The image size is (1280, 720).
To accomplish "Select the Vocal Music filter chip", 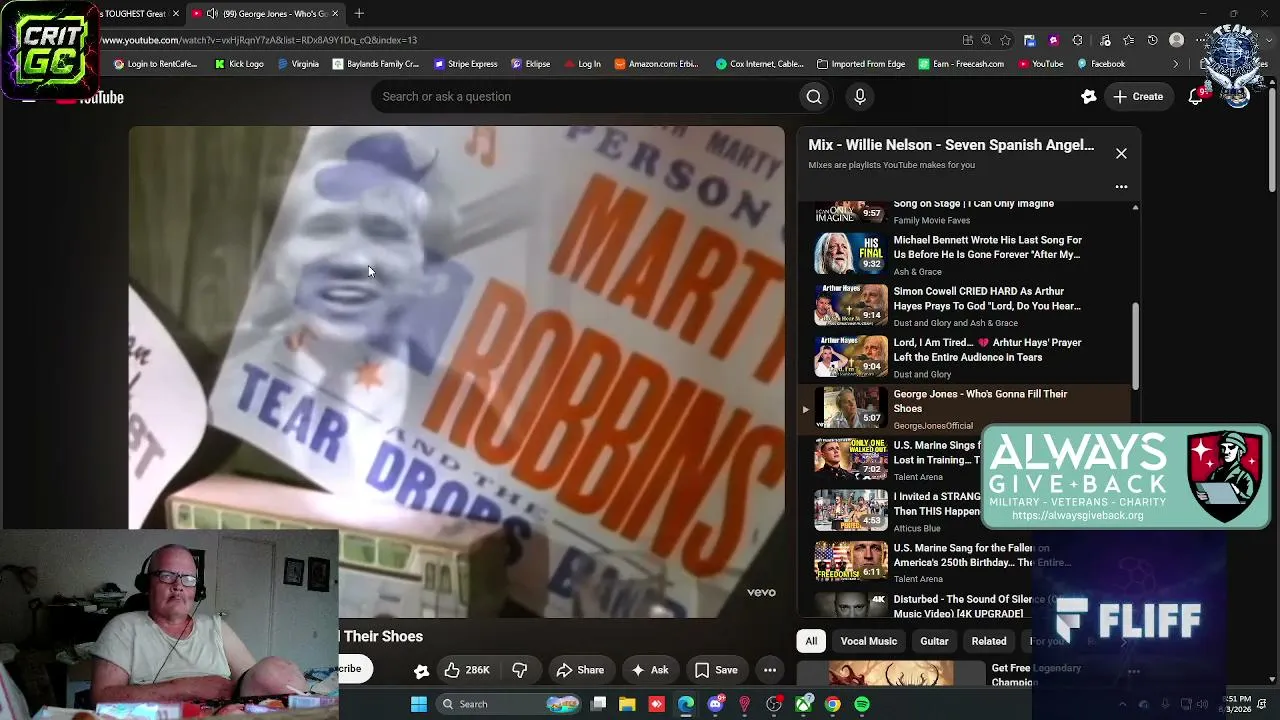I will tap(868, 641).
